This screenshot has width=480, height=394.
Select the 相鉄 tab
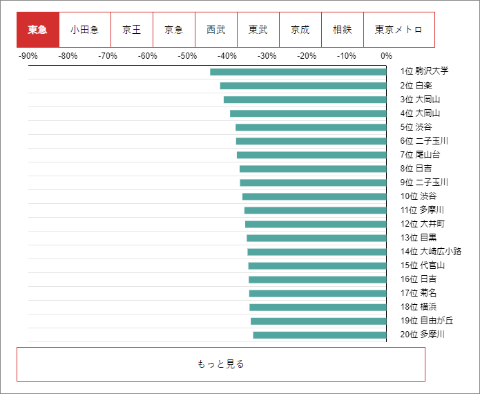[342, 30]
